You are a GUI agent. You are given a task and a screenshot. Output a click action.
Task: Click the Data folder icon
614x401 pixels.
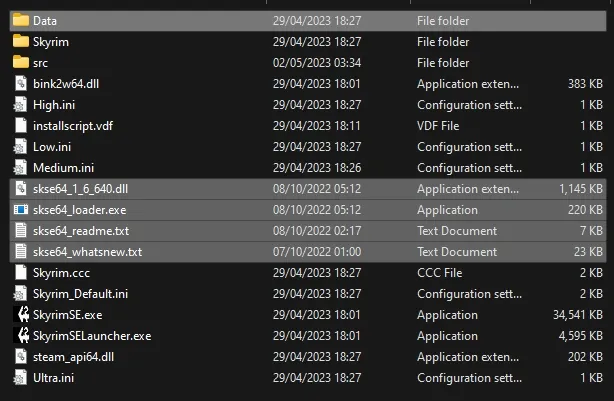click(20, 20)
